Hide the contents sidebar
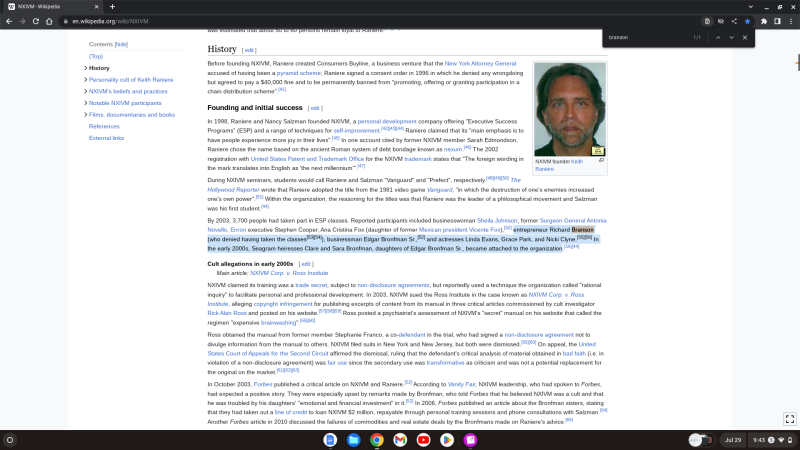 [x=121, y=44]
